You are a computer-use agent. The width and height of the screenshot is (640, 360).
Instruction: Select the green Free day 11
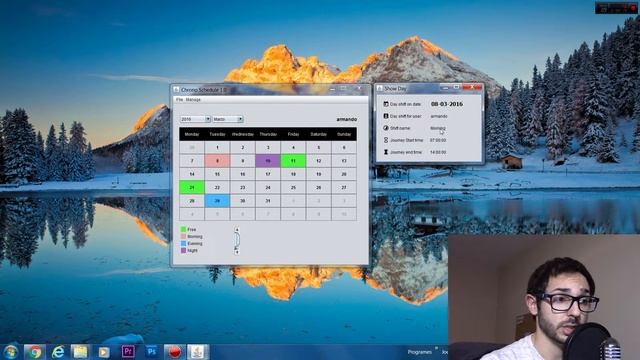point(293,161)
